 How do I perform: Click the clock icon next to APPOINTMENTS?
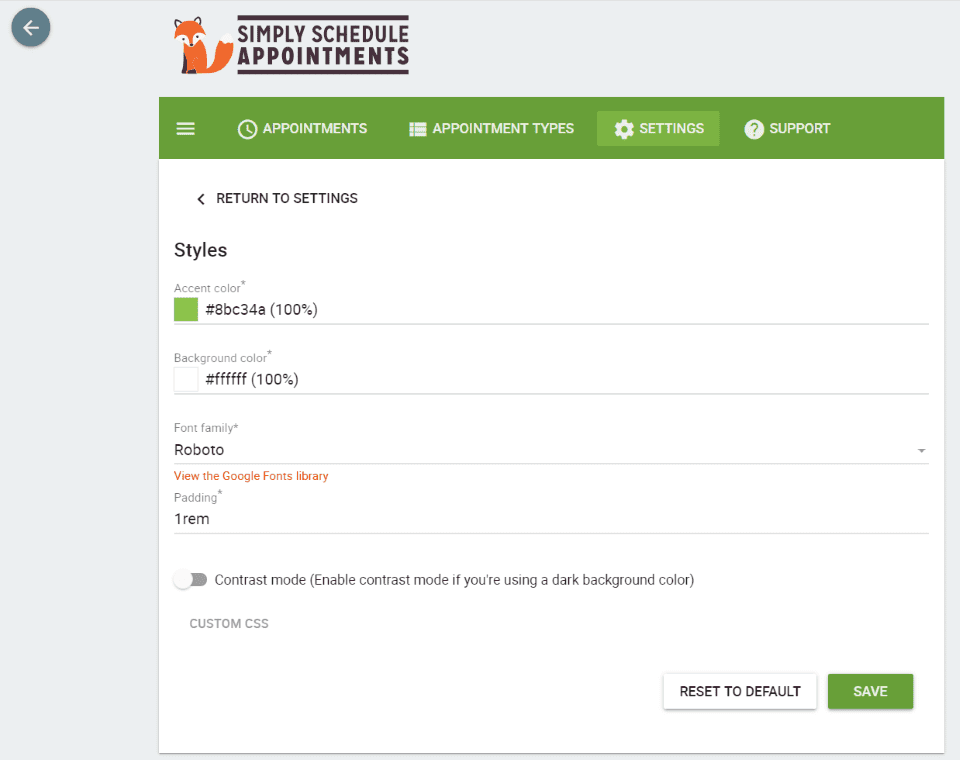247,128
